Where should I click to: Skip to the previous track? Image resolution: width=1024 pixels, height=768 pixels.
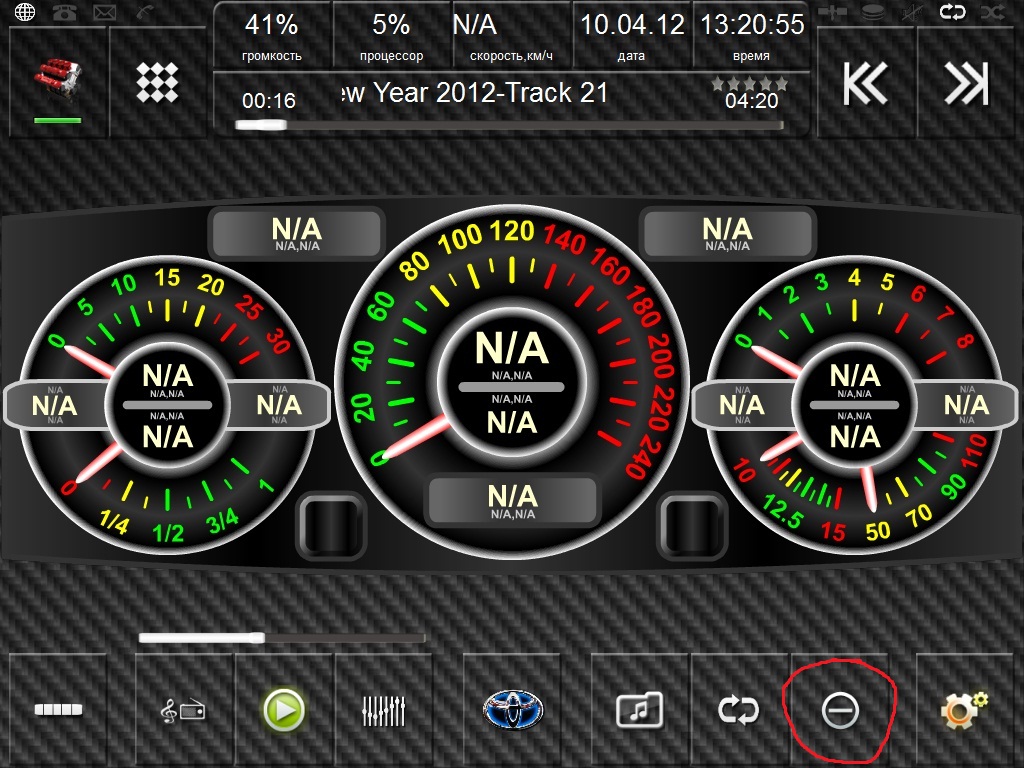865,84
